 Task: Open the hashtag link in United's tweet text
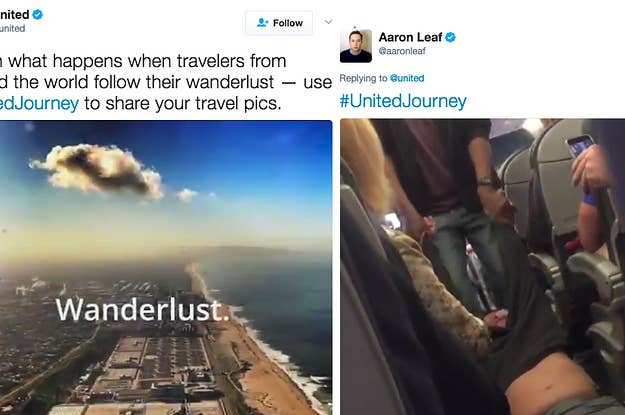(39, 104)
